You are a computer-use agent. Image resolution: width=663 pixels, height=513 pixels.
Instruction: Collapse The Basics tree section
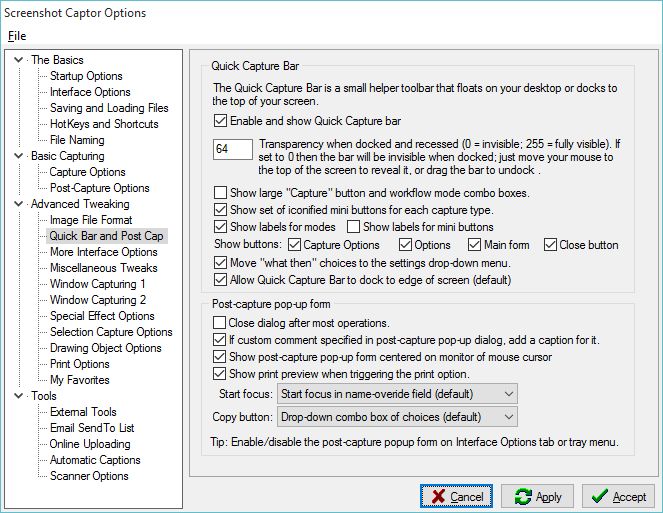[x=19, y=60]
